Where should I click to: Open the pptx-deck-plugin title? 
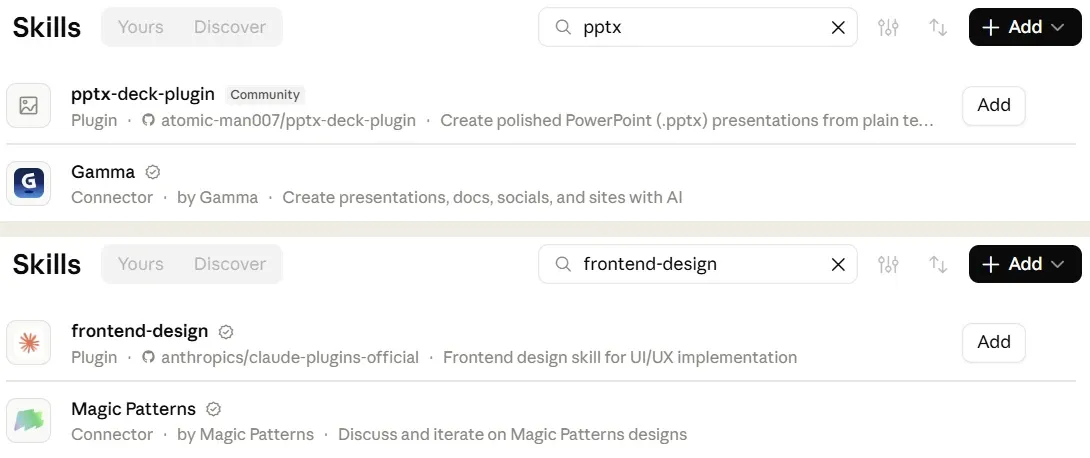[143, 94]
